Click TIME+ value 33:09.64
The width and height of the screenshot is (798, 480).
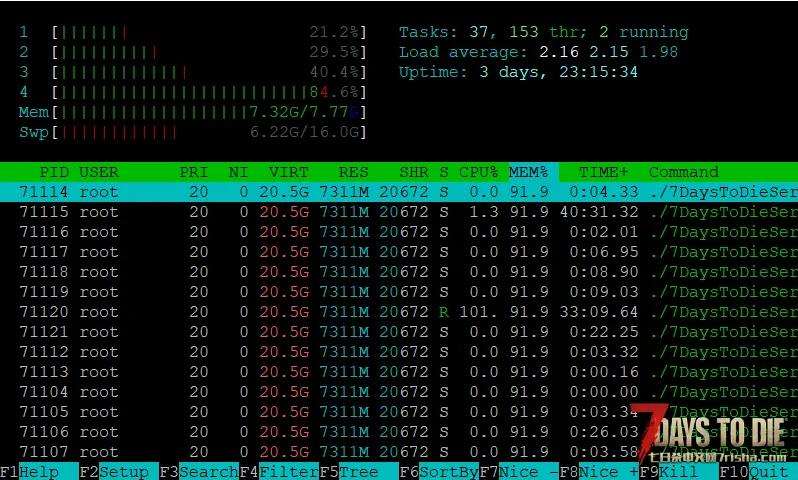tap(599, 312)
